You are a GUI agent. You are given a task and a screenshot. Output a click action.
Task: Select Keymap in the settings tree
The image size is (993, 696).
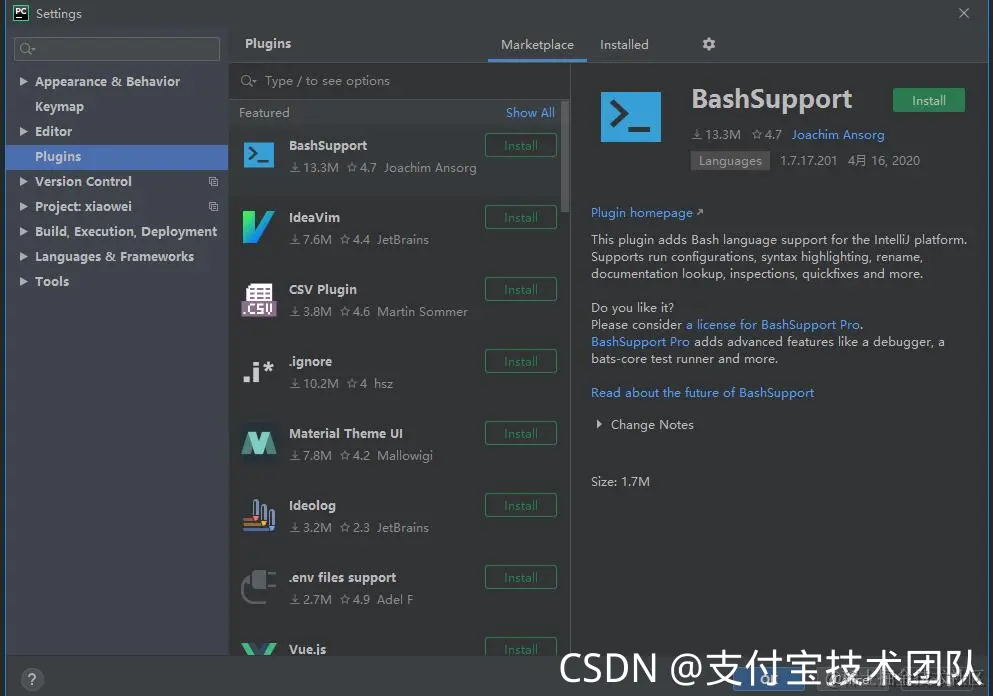tap(59, 106)
